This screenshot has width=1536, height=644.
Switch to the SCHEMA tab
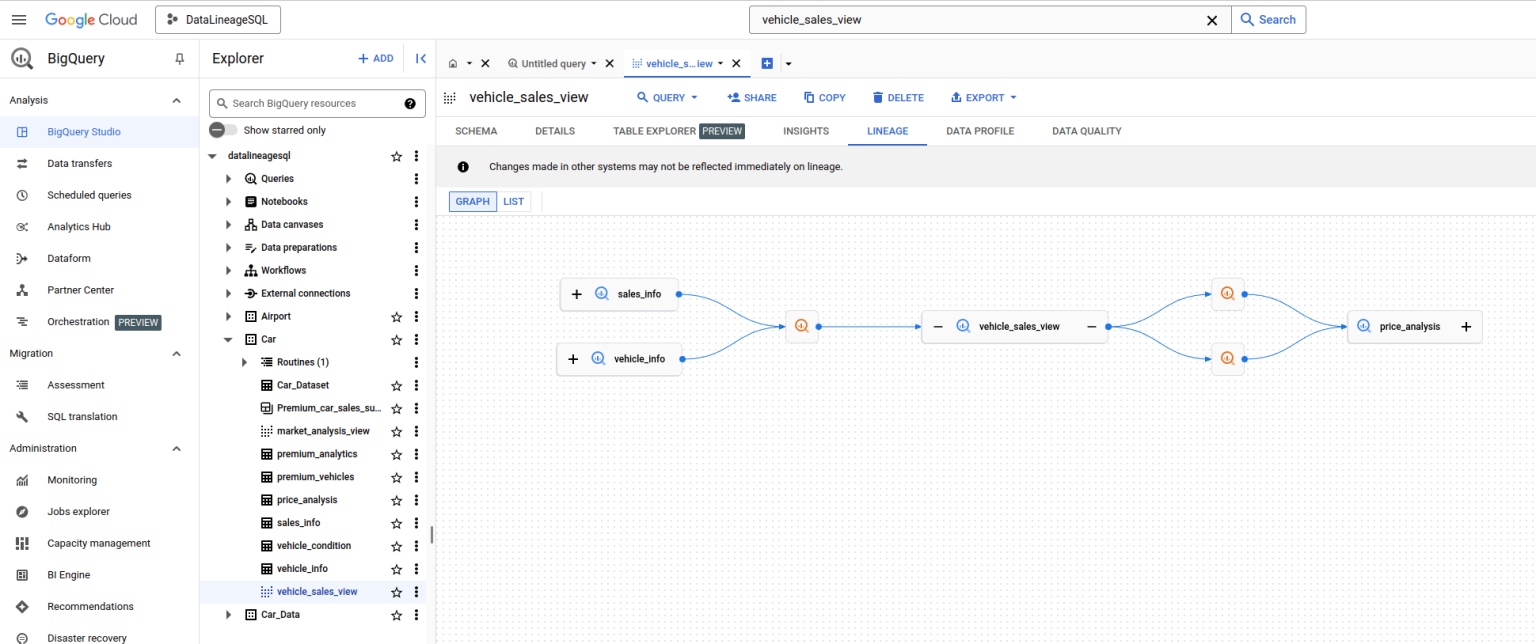tap(475, 131)
